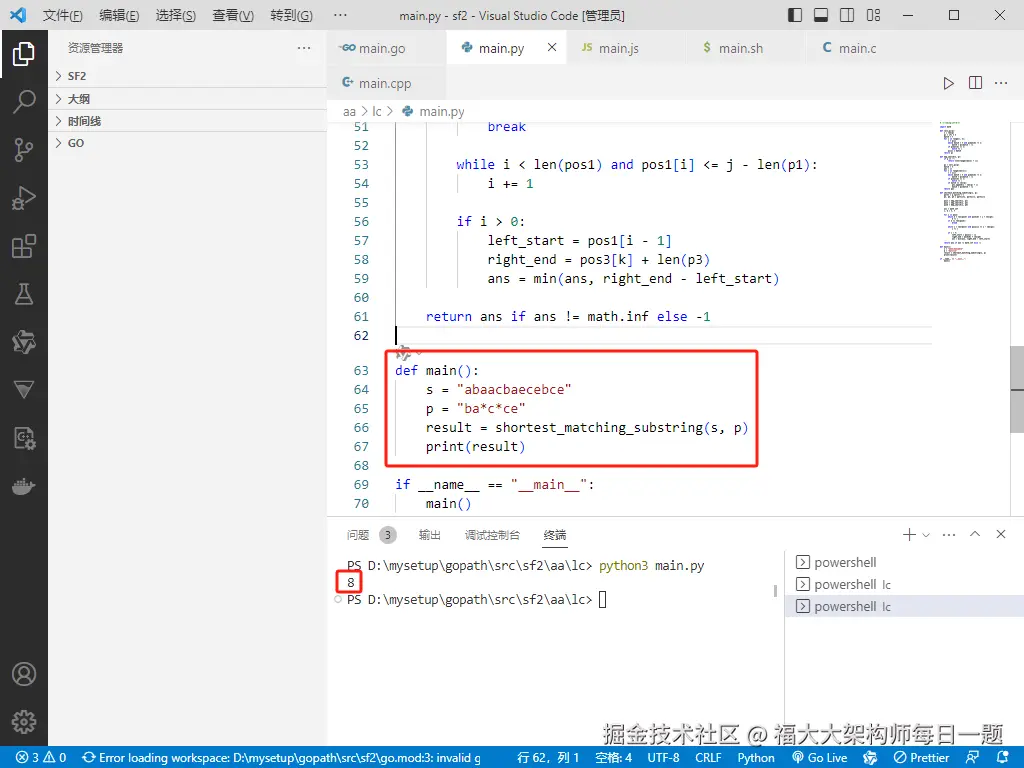Open Source Control view

click(x=24, y=150)
